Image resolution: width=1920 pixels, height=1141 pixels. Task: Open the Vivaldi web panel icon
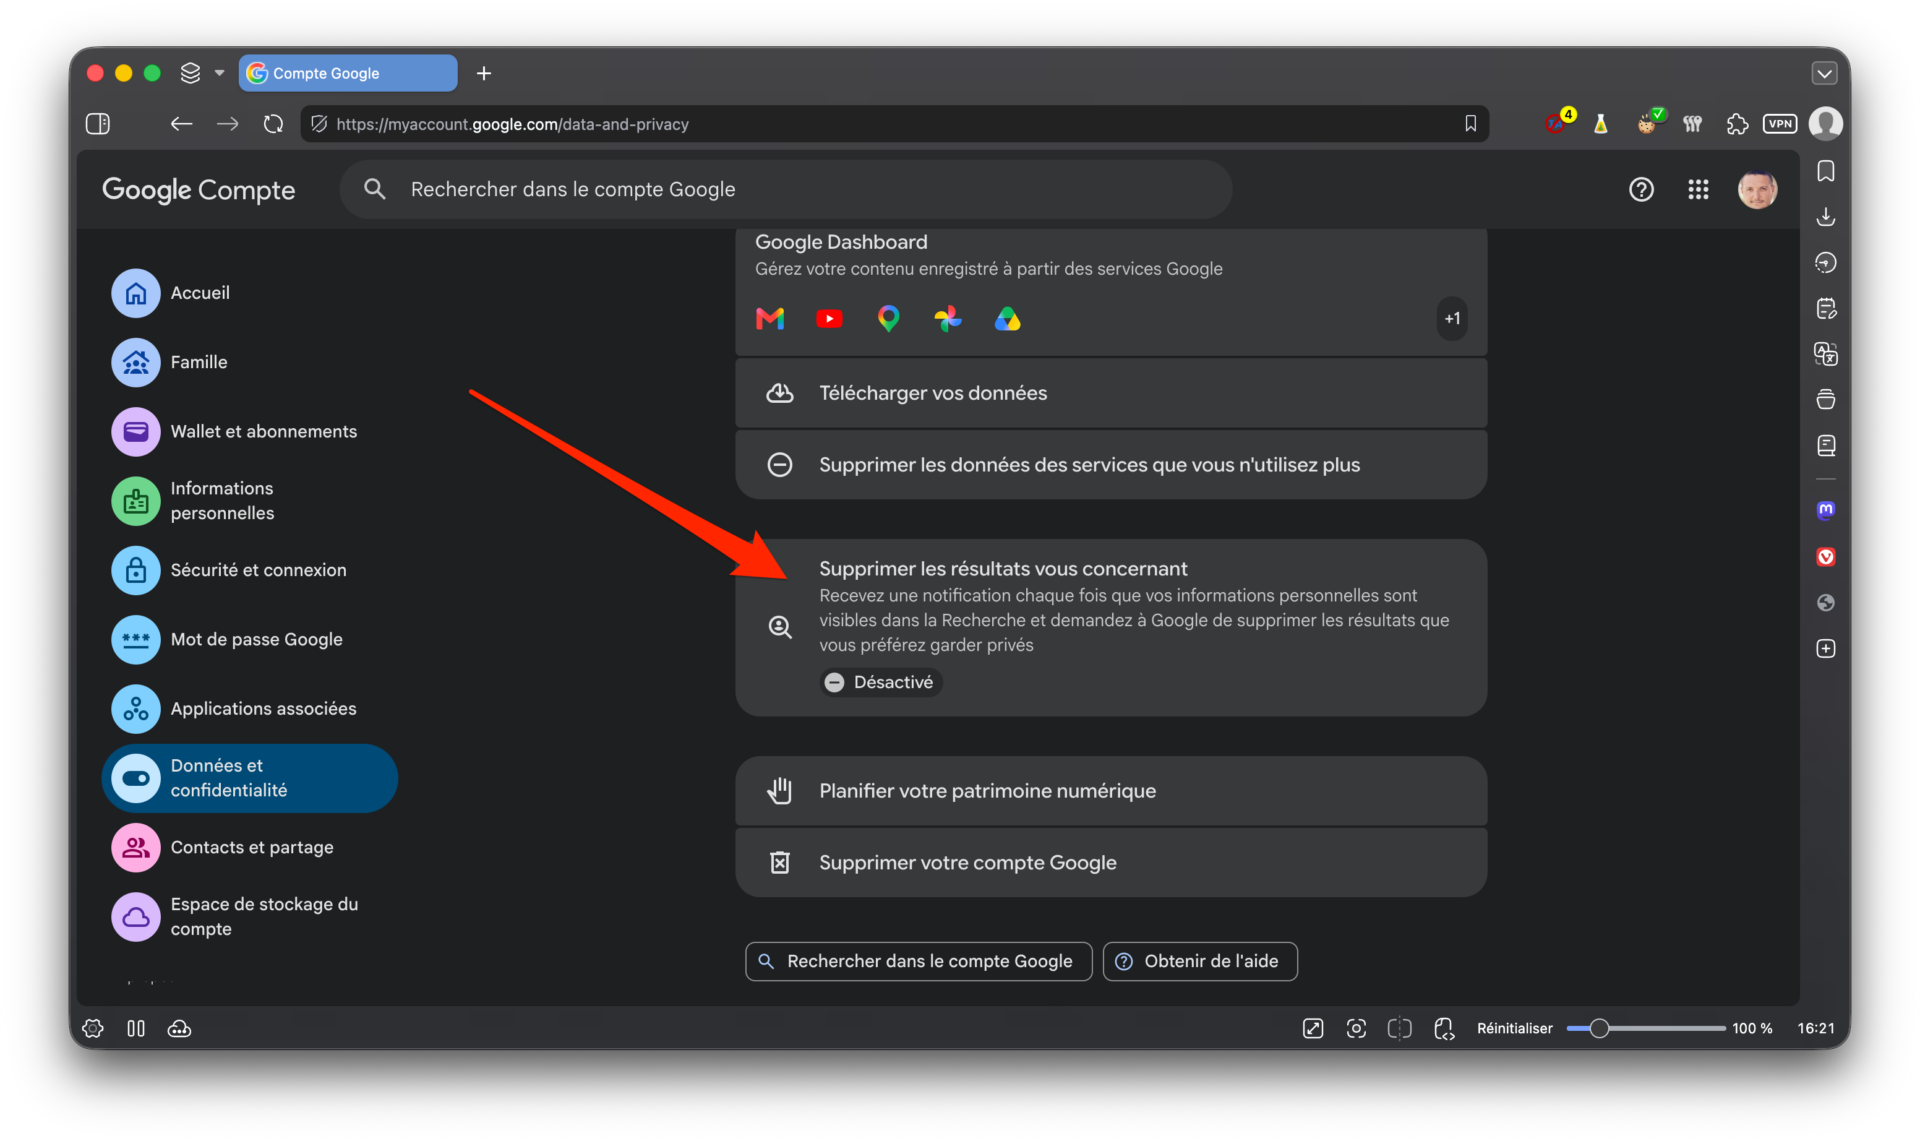(1826, 557)
